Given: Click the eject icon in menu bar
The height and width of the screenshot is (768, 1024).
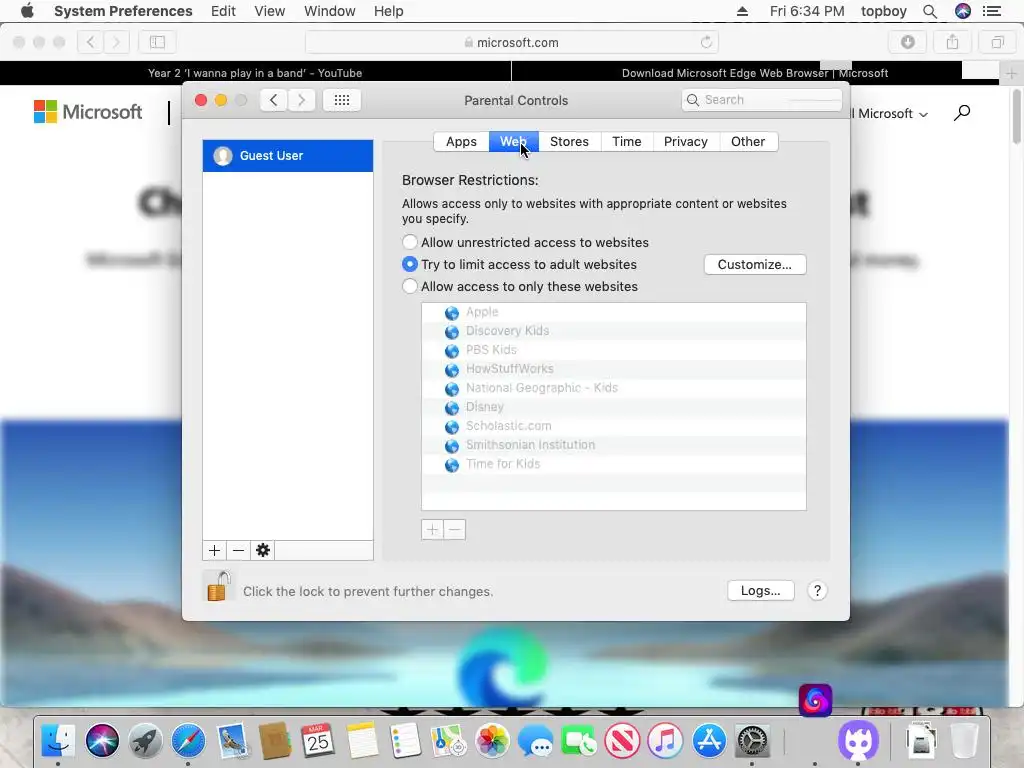Looking at the screenshot, I should [742, 11].
